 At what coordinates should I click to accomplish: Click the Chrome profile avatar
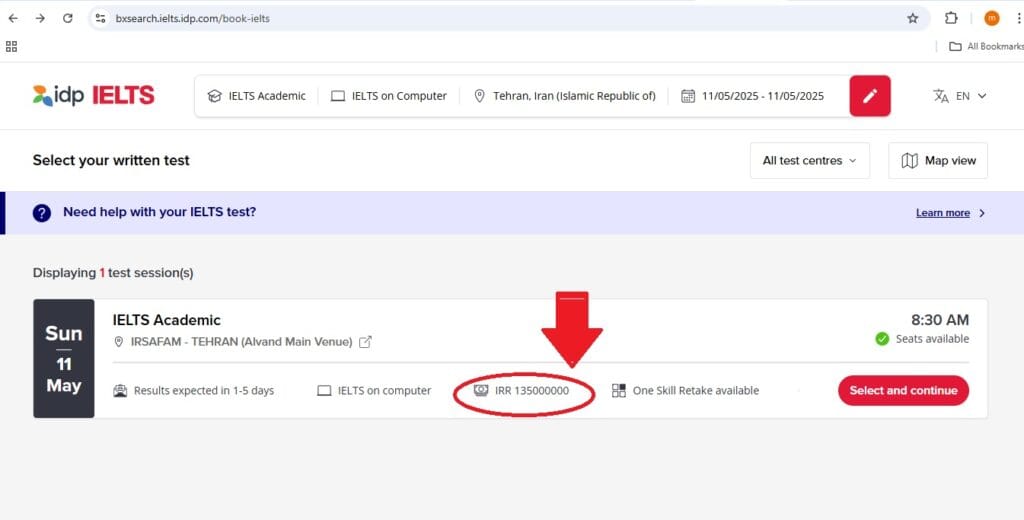(991, 18)
